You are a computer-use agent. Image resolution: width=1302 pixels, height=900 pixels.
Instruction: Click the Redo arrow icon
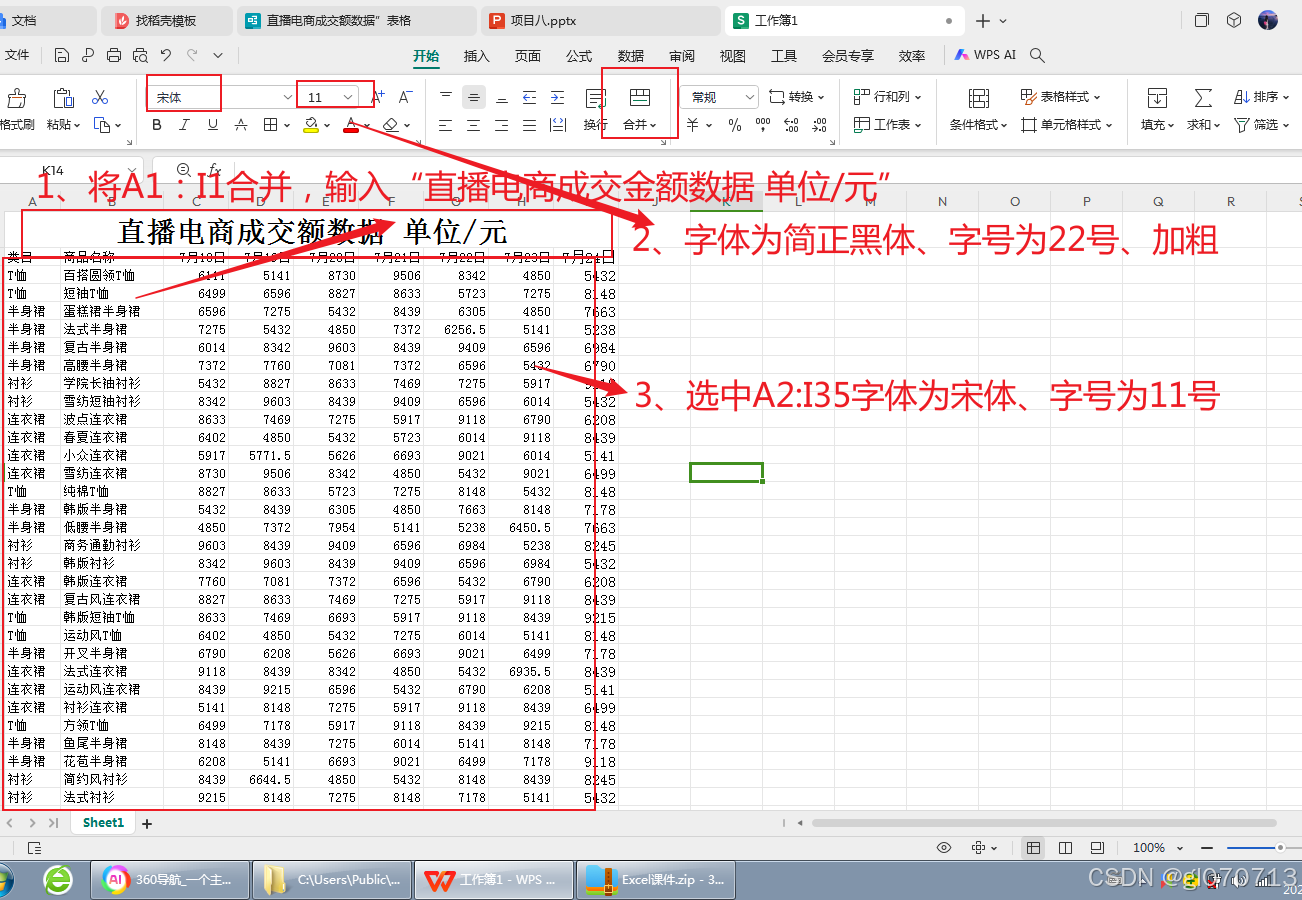(192, 56)
